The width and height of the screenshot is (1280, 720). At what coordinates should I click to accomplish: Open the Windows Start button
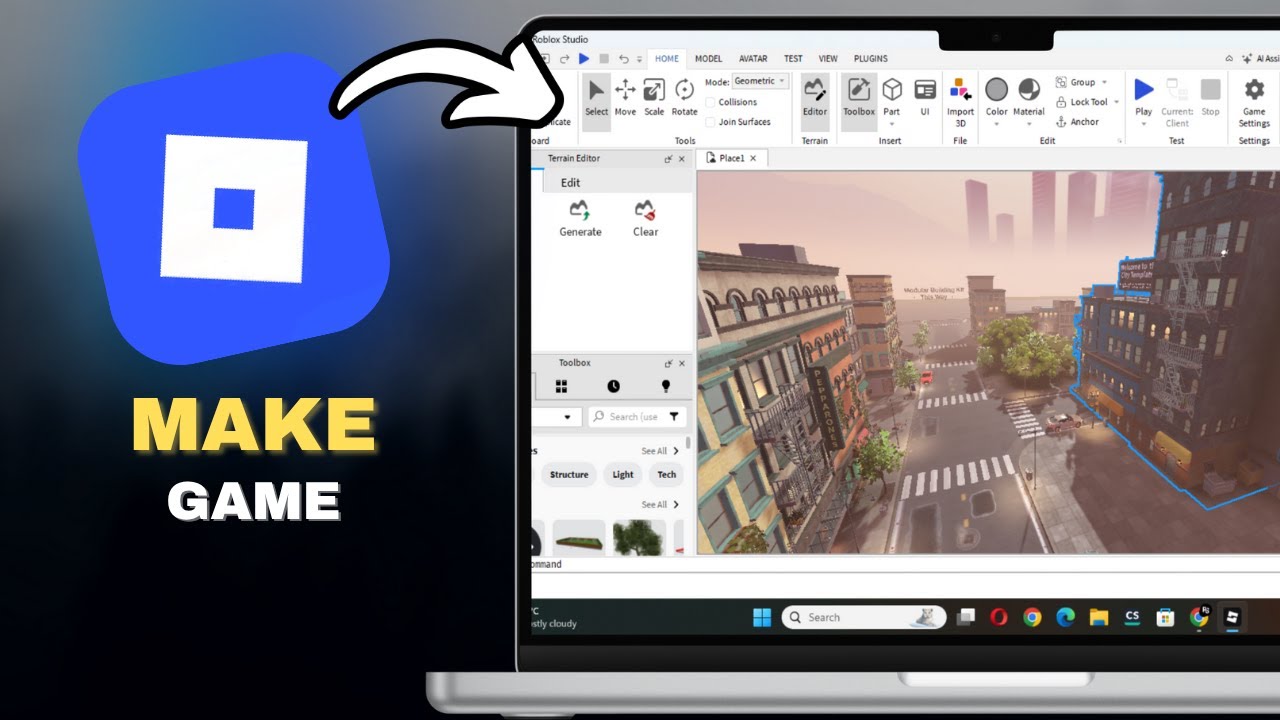[x=762, y=617]
